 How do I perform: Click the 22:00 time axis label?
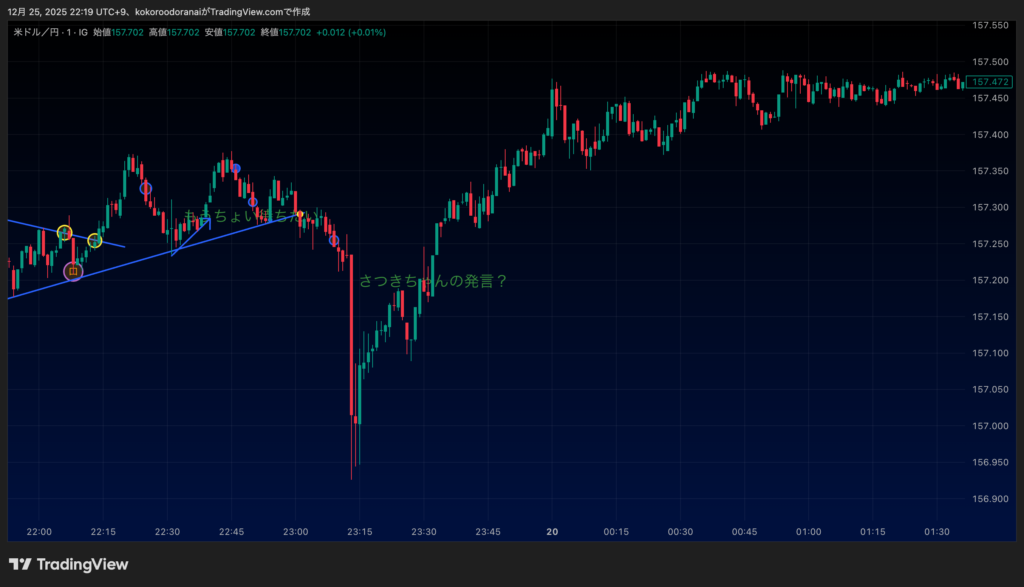39,531
